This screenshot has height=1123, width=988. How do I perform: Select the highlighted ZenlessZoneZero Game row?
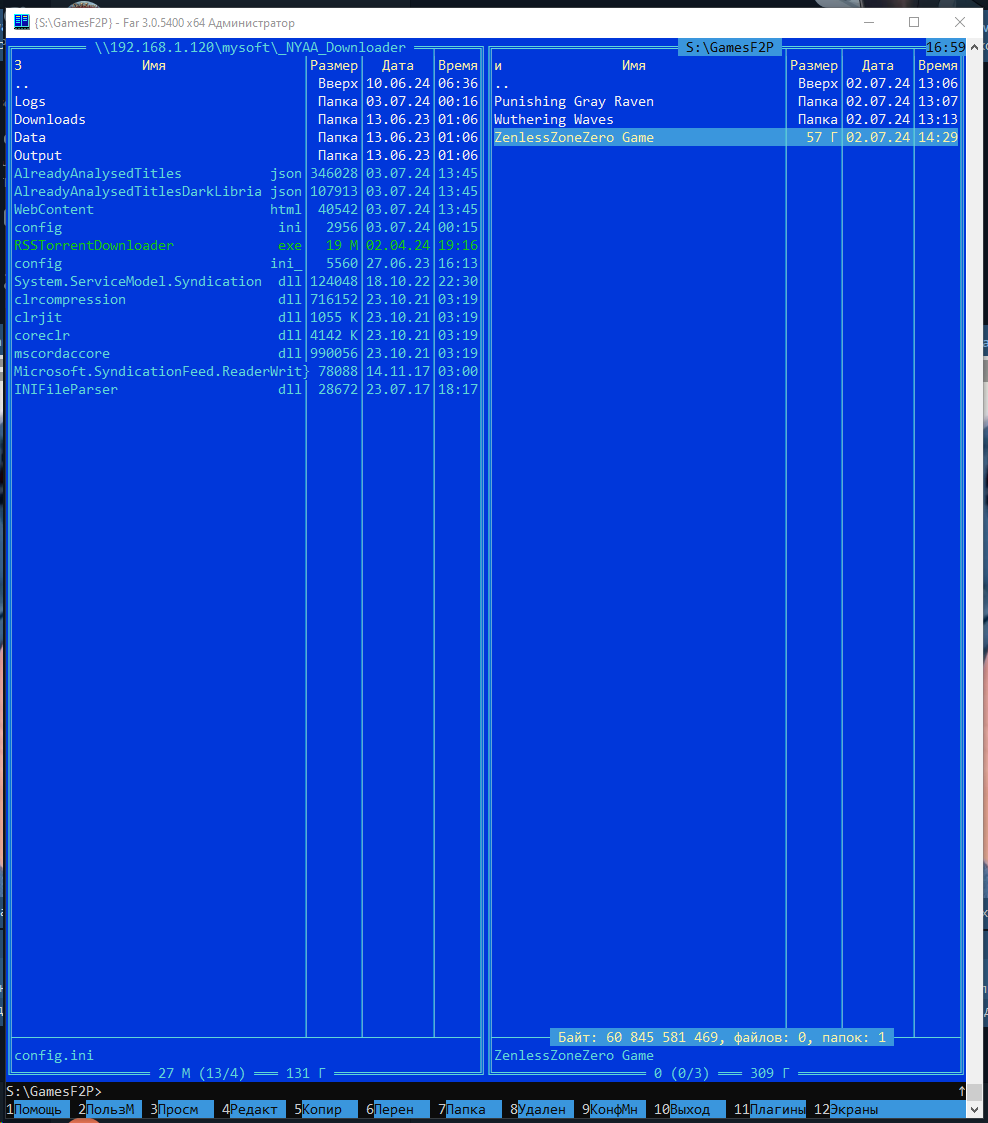click(726, 138)
